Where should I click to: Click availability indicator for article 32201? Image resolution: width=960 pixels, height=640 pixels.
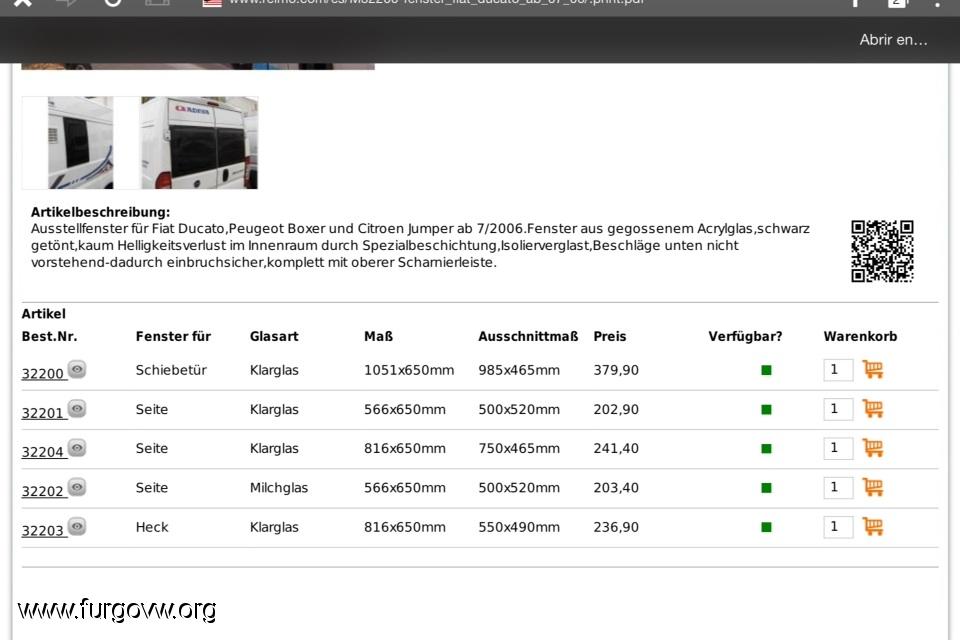point(766,409)
